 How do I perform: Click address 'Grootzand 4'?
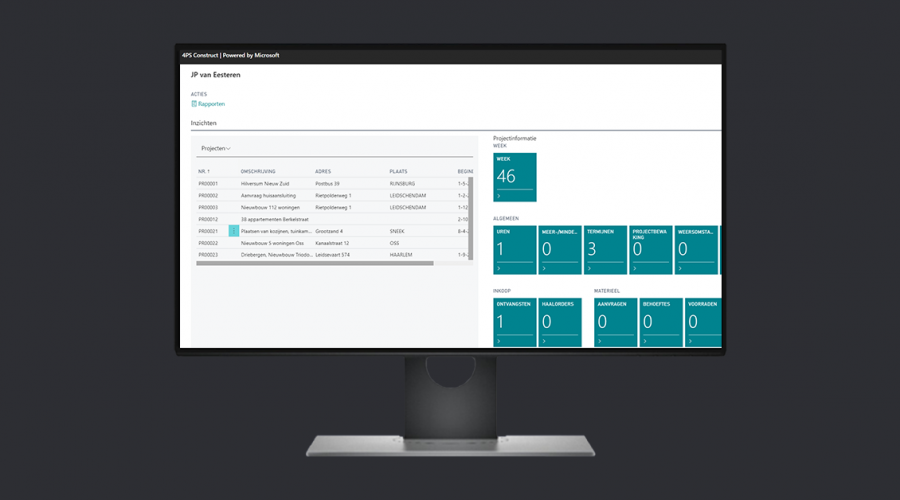pos(329,231)
